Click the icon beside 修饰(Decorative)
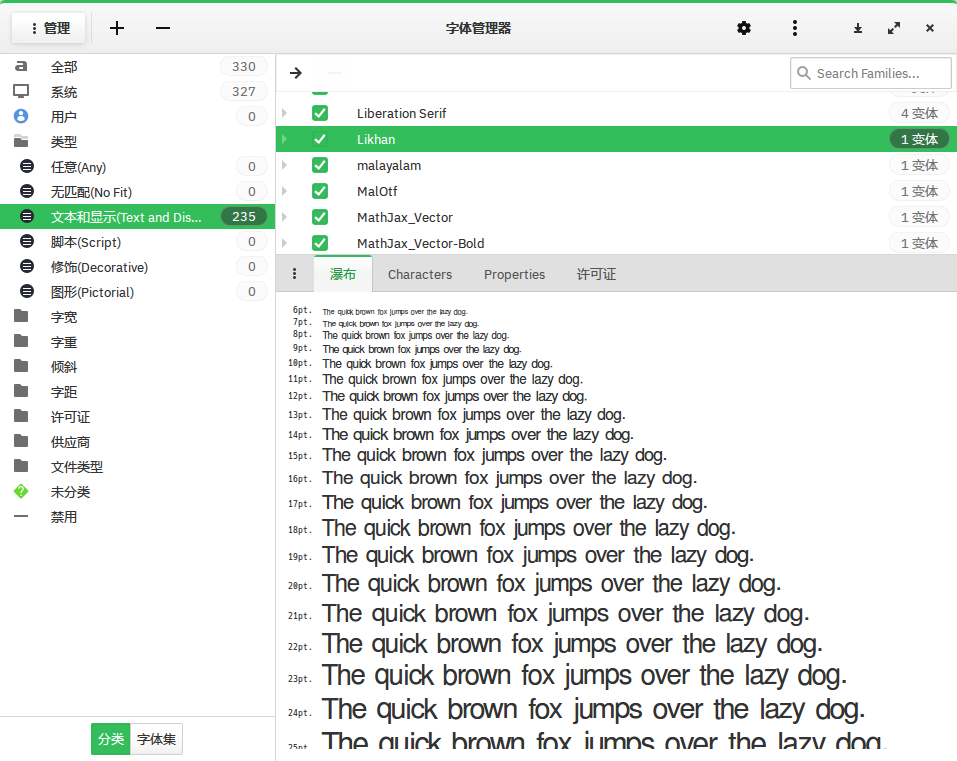This screenshot has height=761, width=957. click(27, 266)
